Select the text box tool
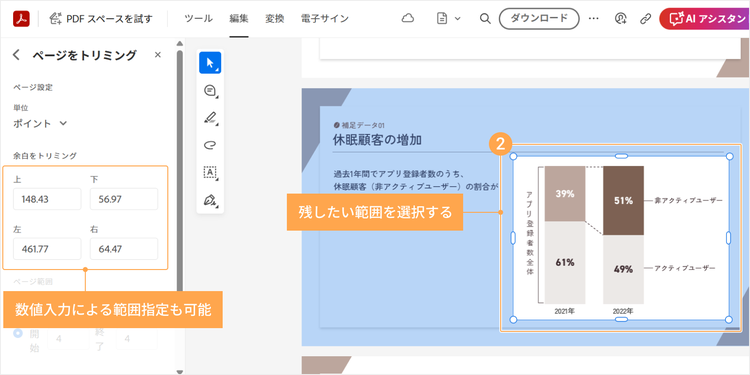The image size is (750, 375). click(x=210, y=172)
